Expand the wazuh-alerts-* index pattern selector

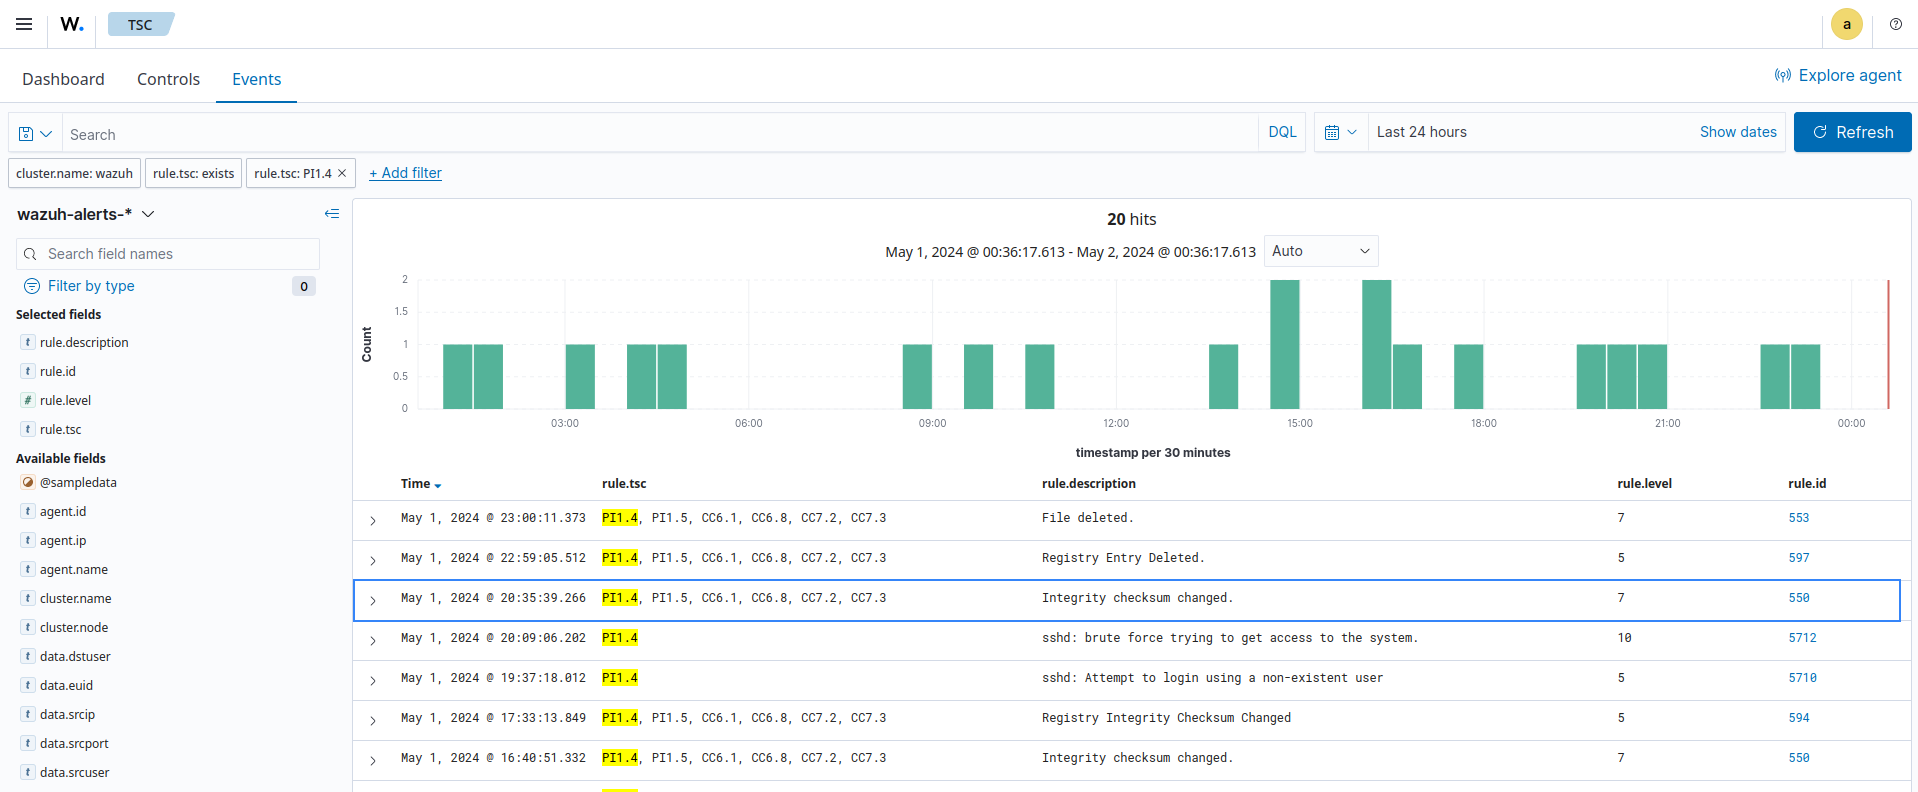(86, 214)
